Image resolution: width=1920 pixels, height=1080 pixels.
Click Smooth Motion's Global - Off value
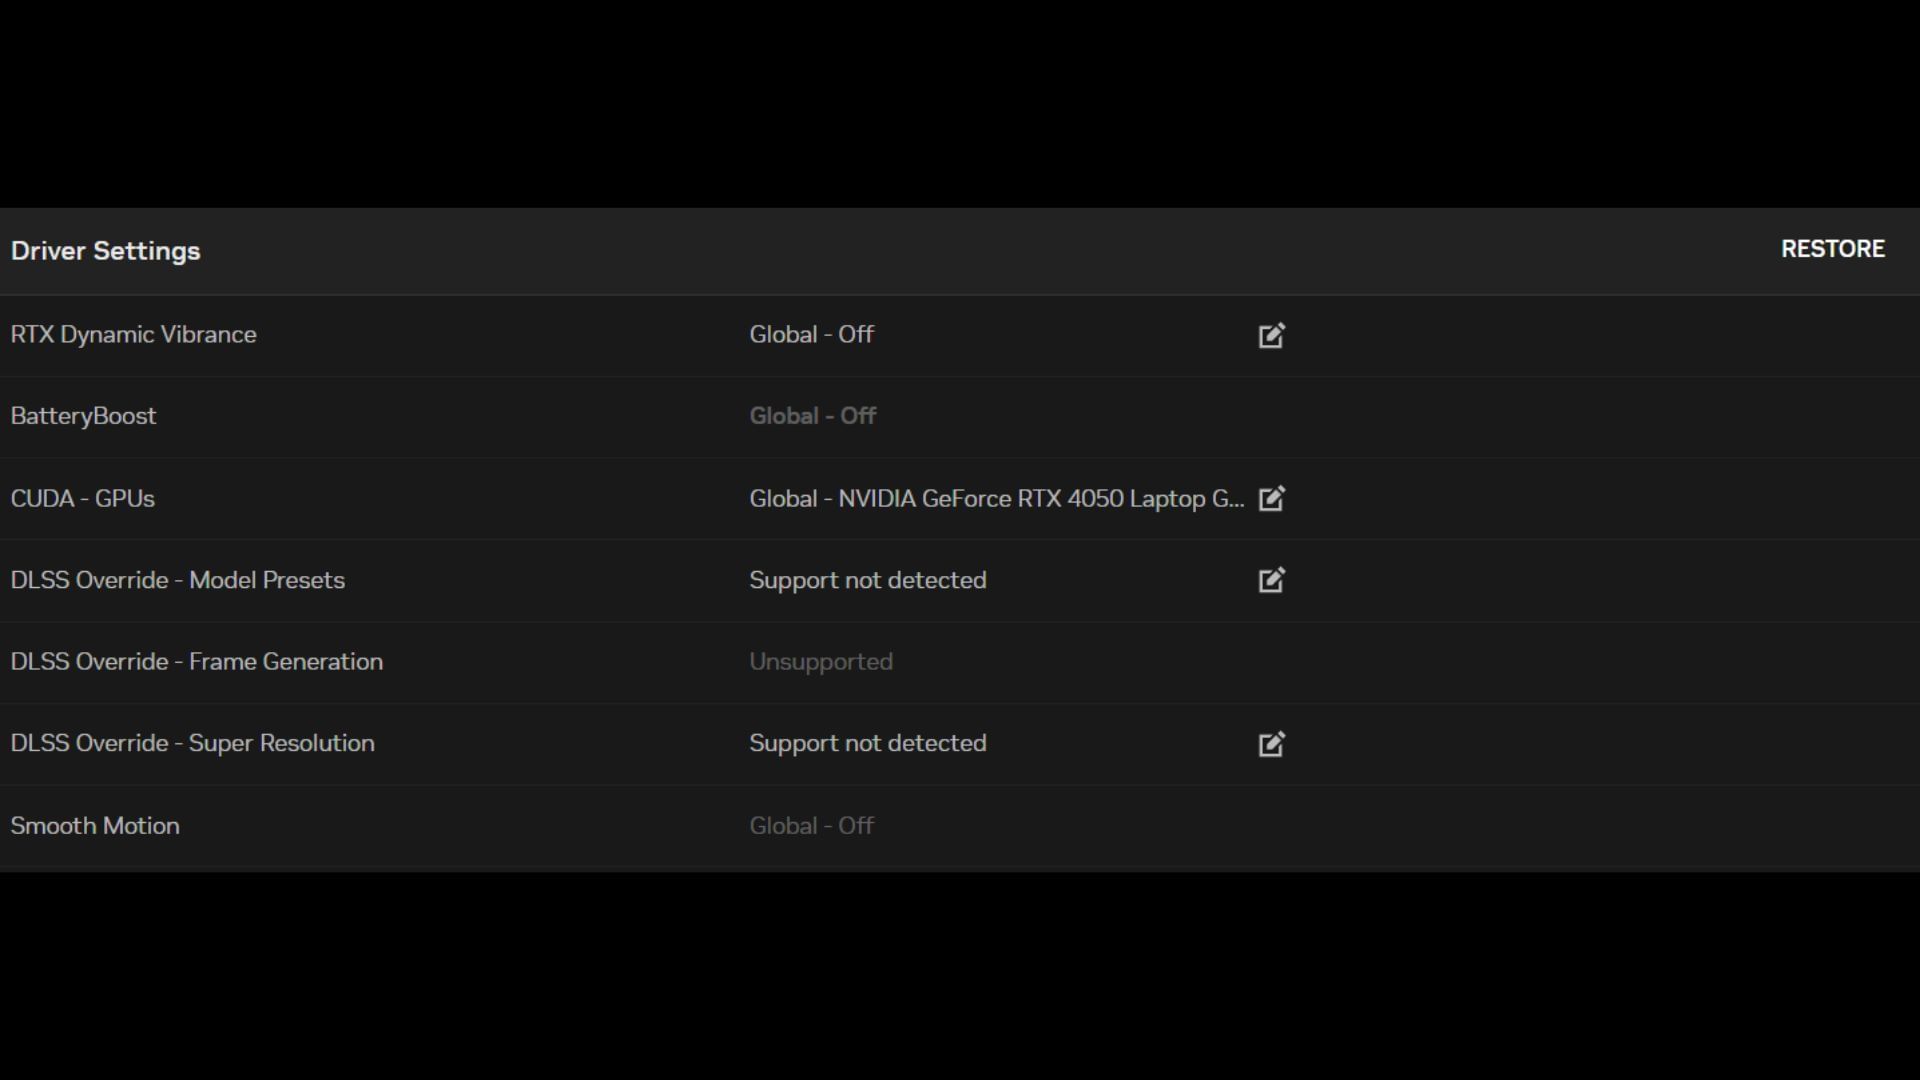tap(811, 826)
